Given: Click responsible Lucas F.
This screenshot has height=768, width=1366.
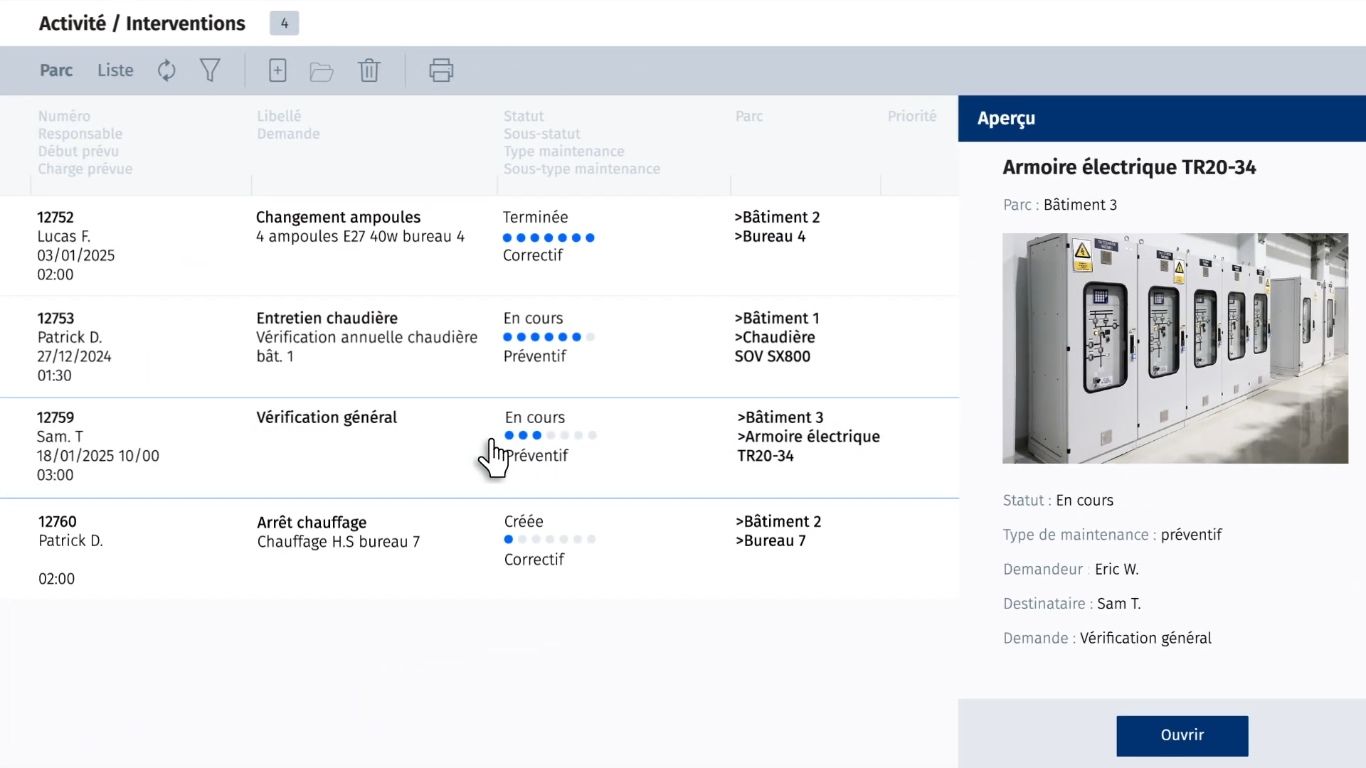Looking at the screenshot, I should 64,236.
